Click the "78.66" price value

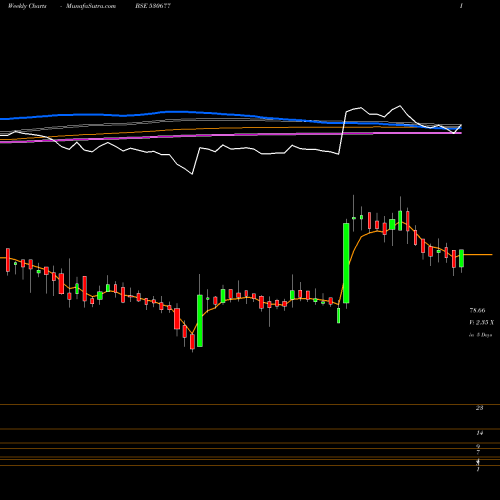pos(477,311)
